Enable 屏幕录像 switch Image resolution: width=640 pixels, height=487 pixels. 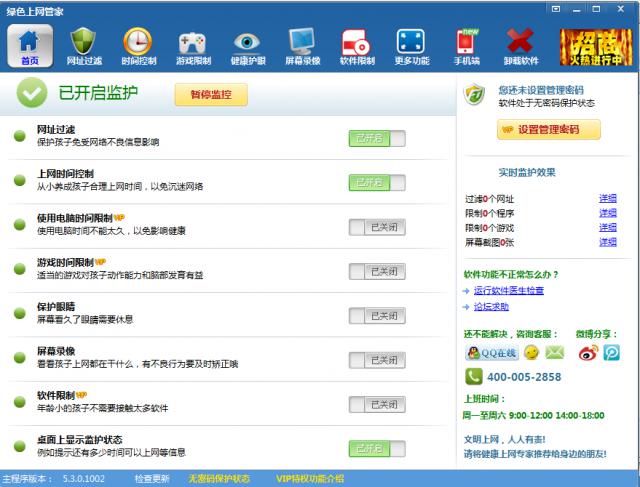(x=377, y=360)
